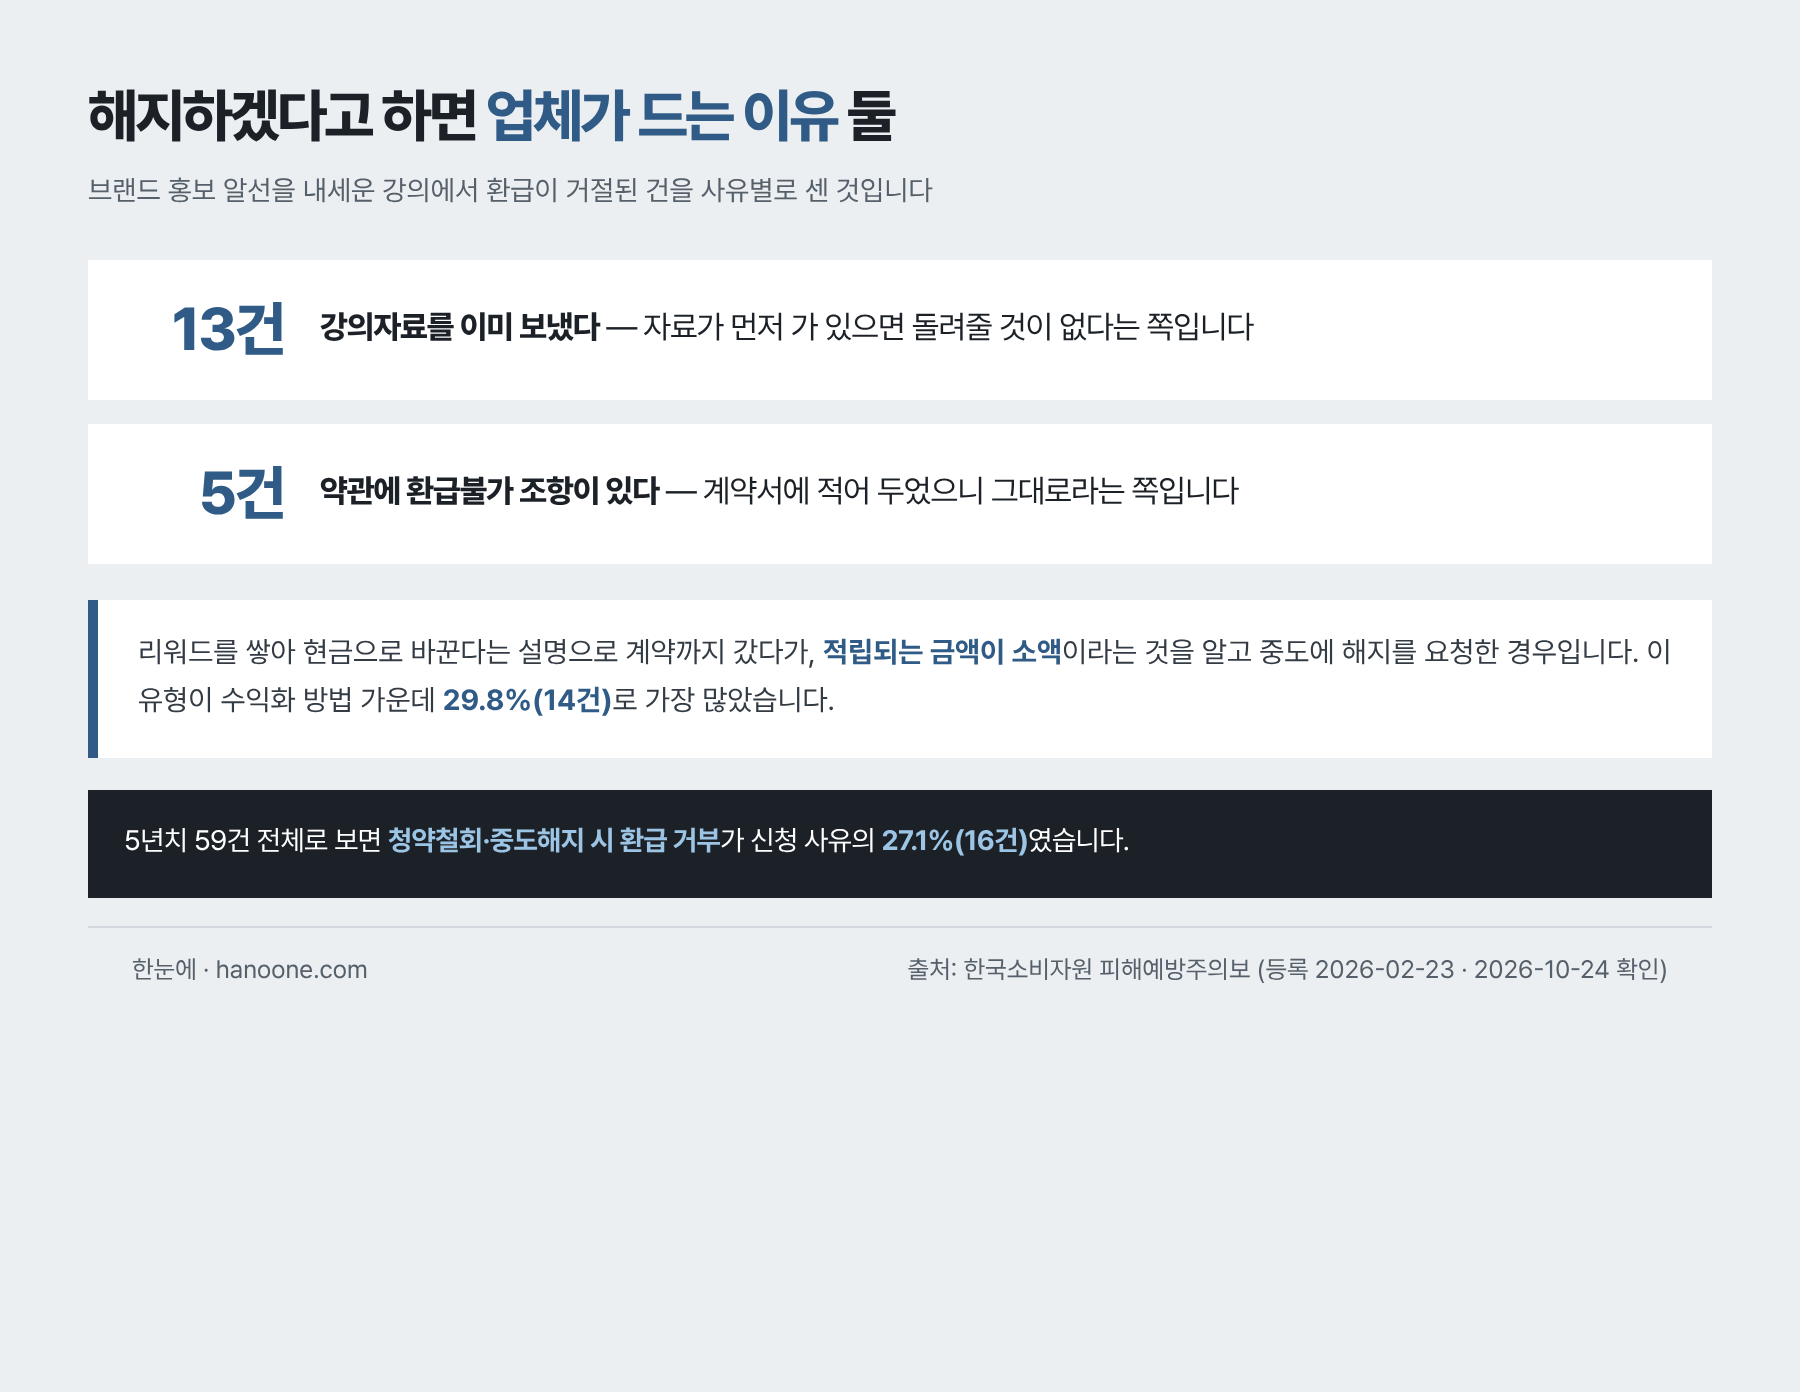Click the highlighted phrase '청약철회·중도해지 시 환급 거부'
Image resolution: width=1800 pixels, height=1392 pixels.
(554, 840)
